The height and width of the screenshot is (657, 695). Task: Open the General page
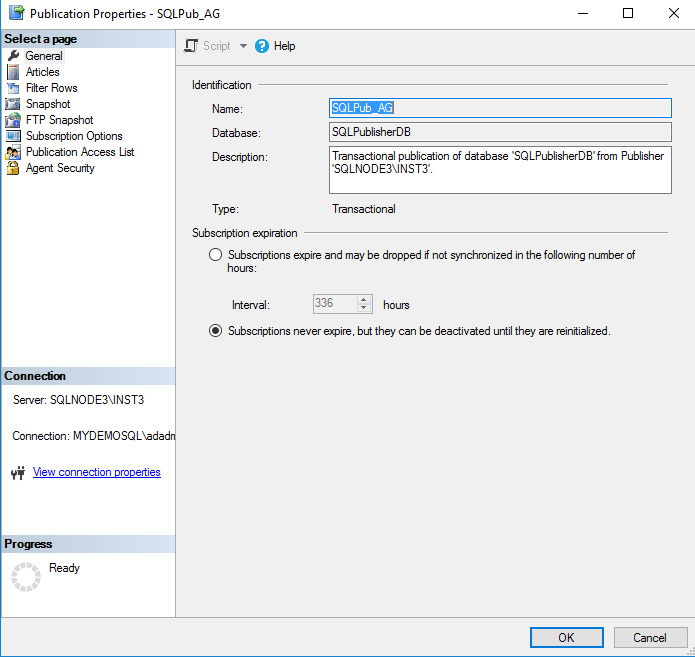pos(44,56)
